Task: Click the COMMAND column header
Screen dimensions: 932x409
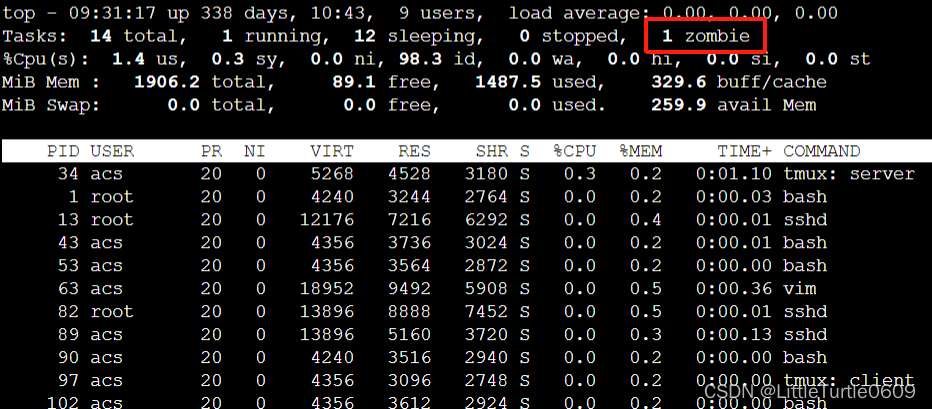Action: coord(821,151)
